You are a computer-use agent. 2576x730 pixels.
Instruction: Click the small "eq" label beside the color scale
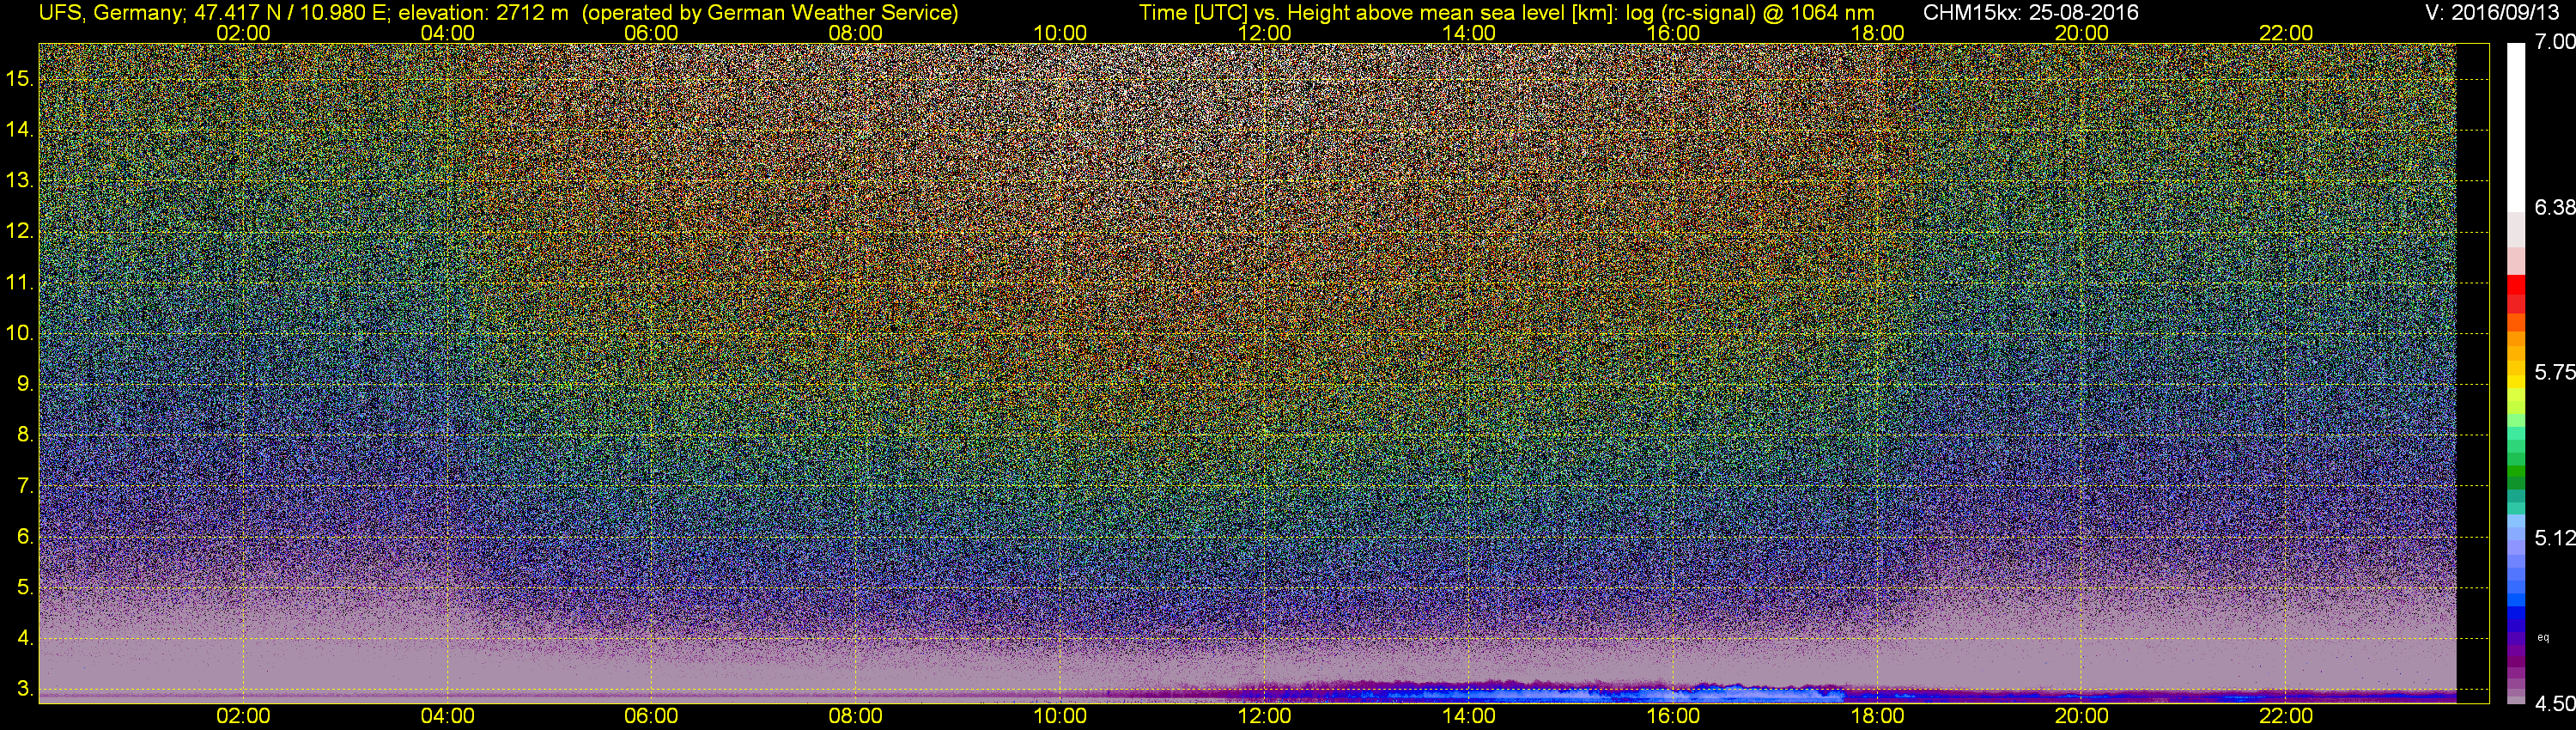(x=2543, y=637)
